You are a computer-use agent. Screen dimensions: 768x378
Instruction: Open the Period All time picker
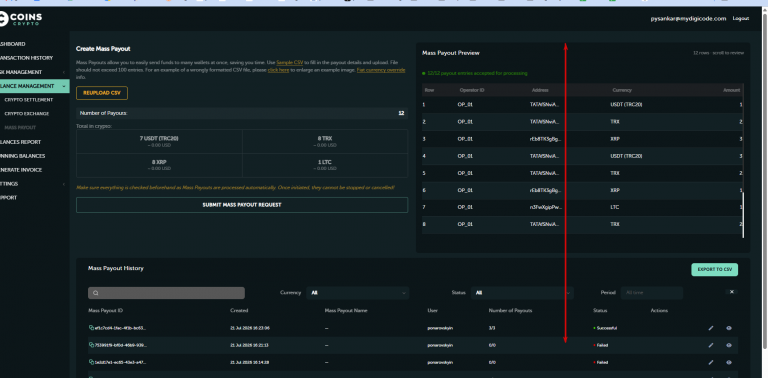[652, 293]
